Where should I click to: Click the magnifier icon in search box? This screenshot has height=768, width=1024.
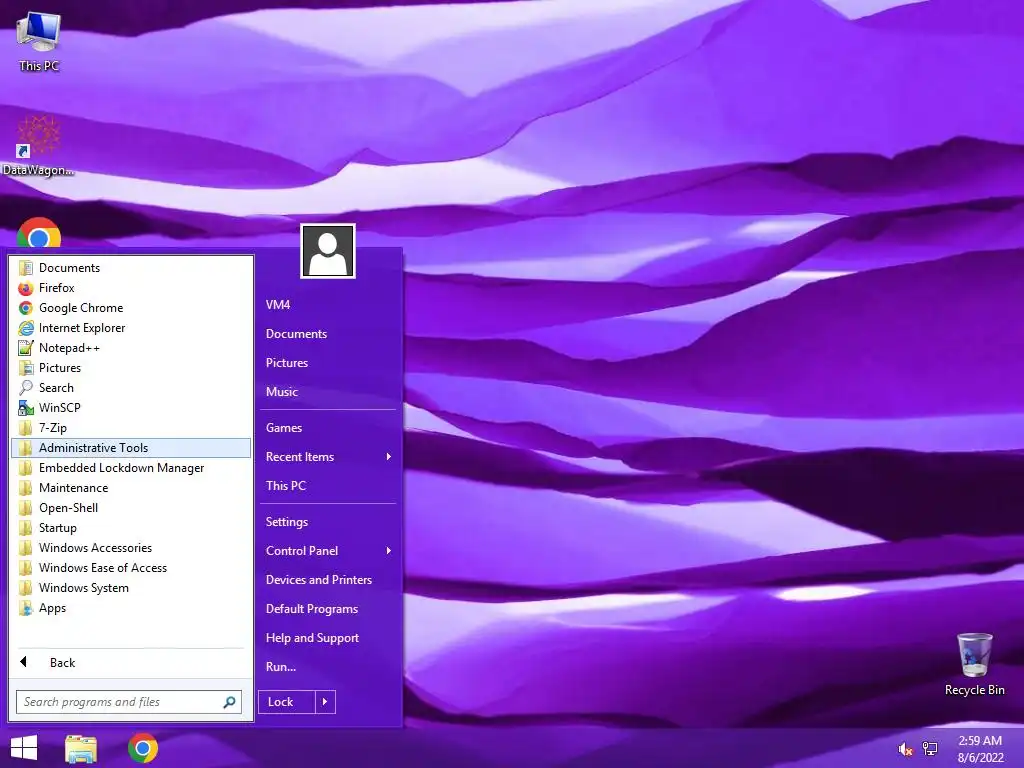(x=229, y=702)
